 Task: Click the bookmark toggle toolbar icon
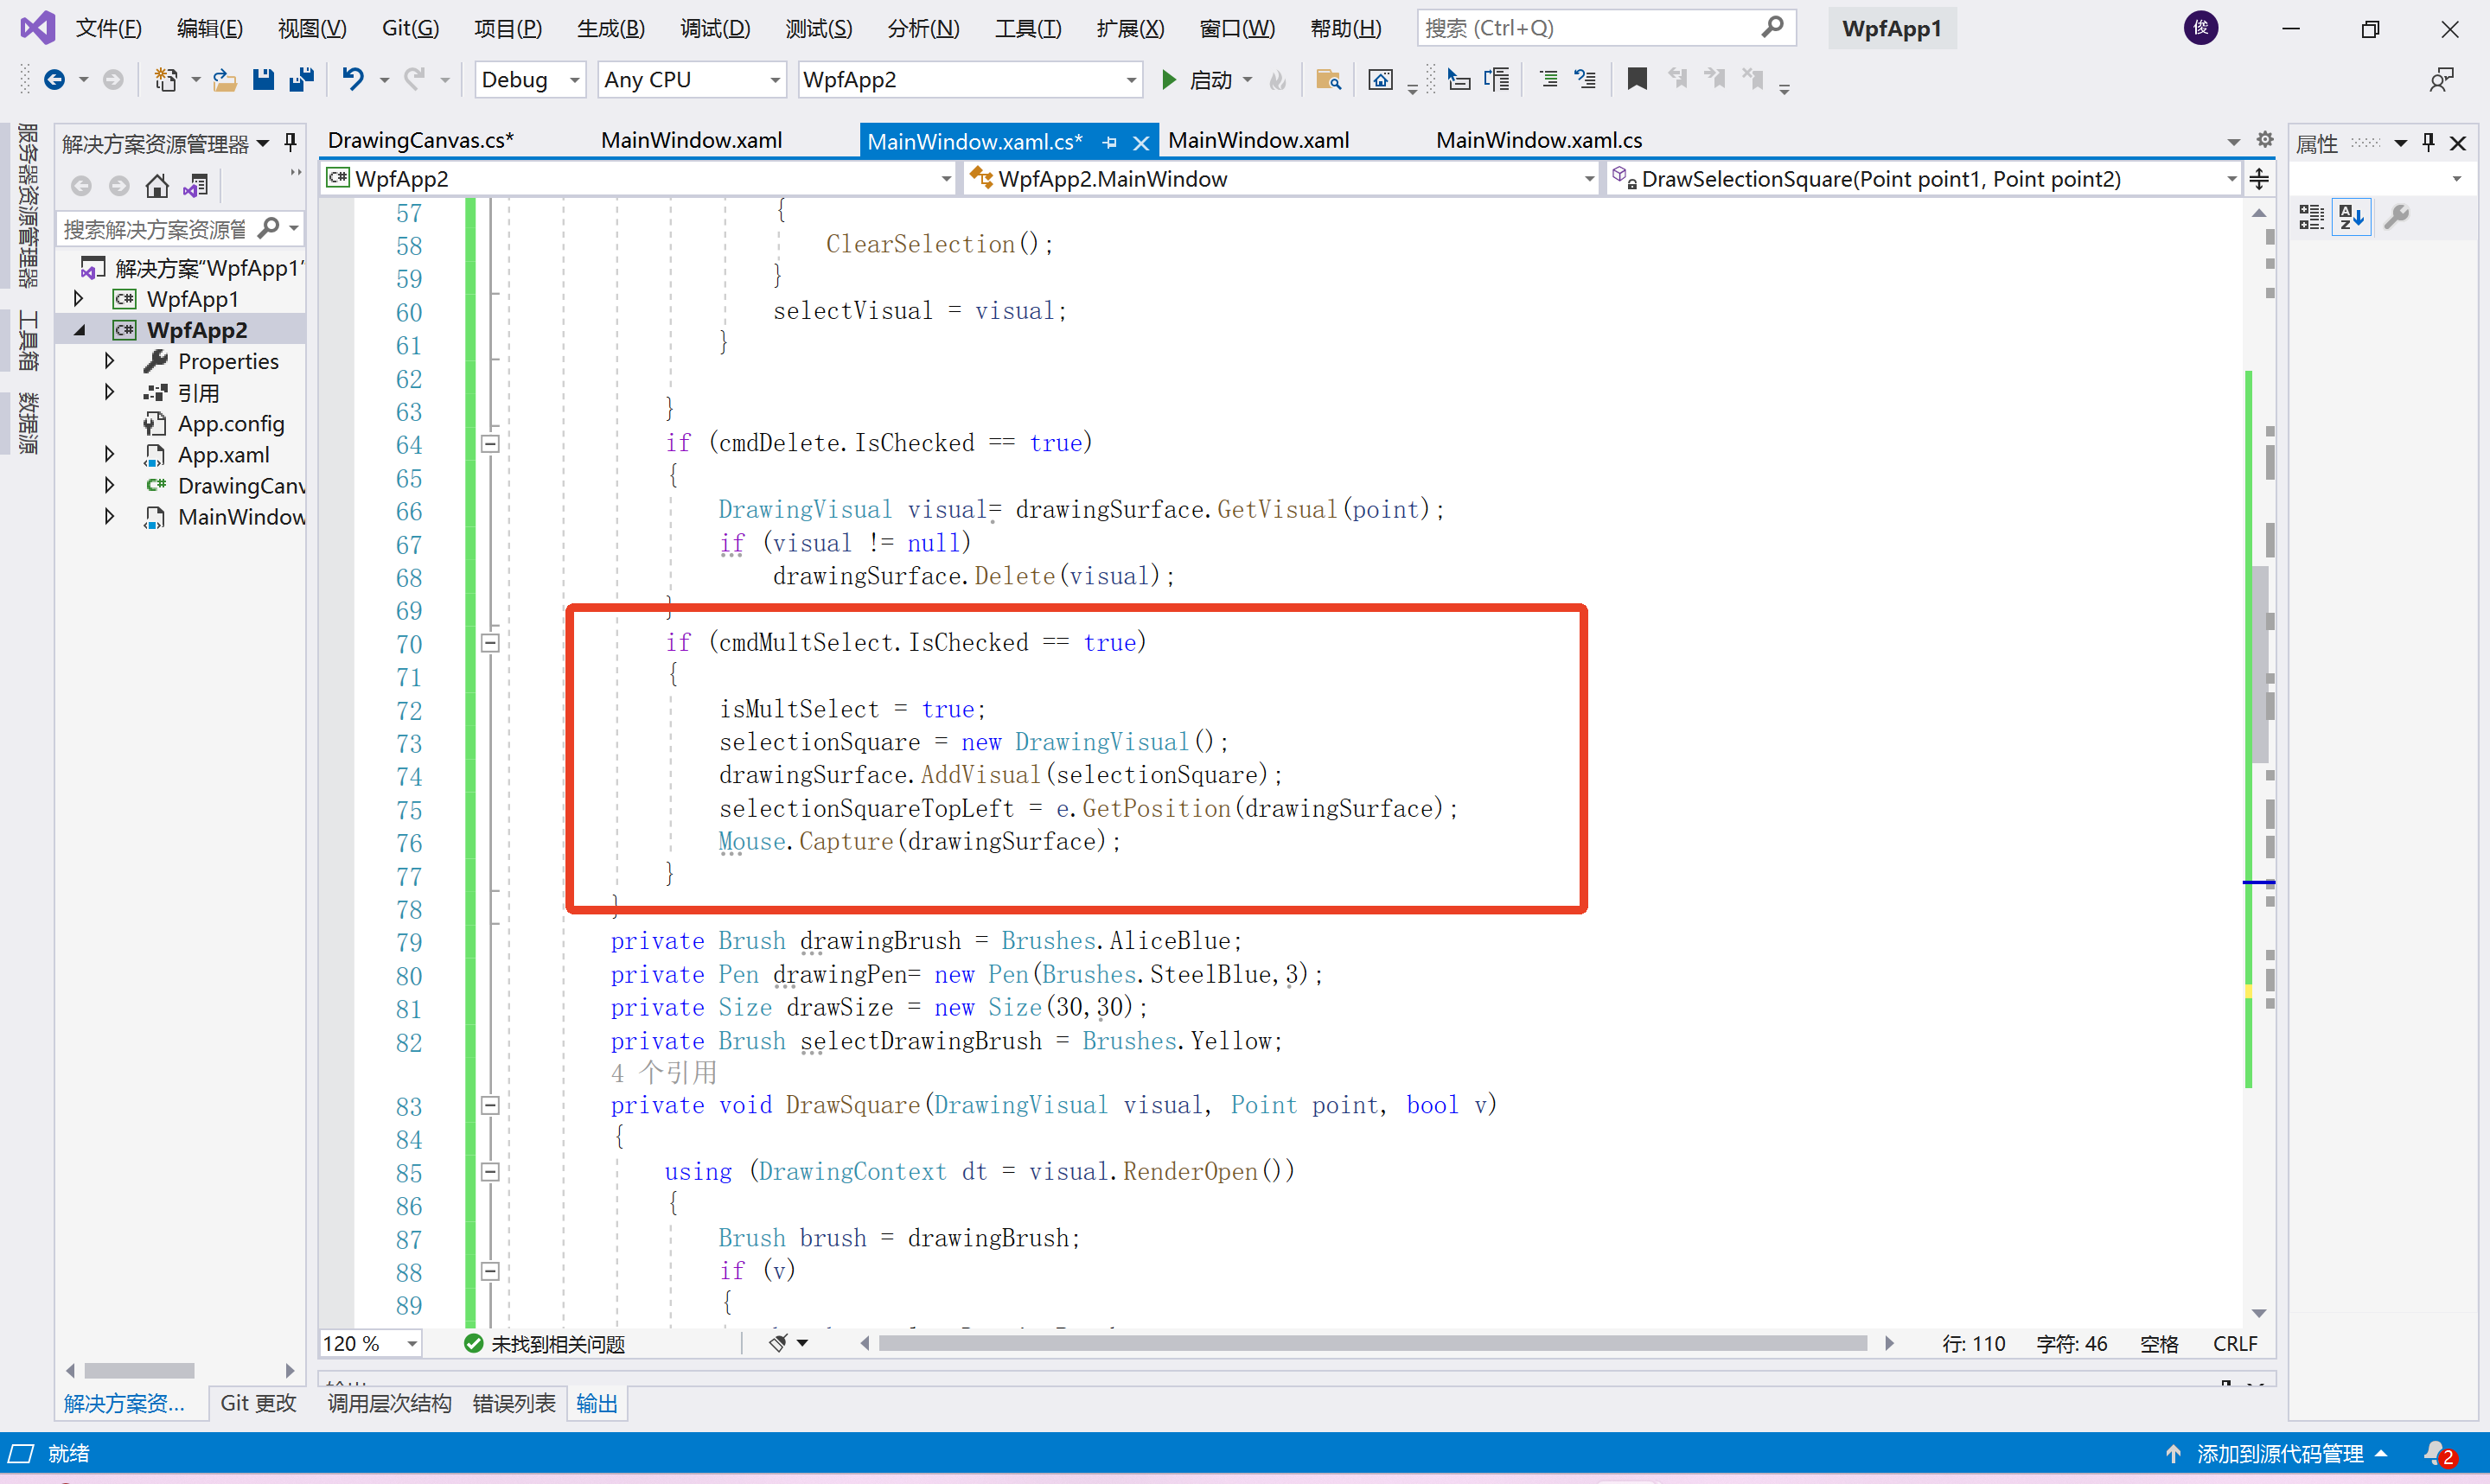coord(1636,79)
